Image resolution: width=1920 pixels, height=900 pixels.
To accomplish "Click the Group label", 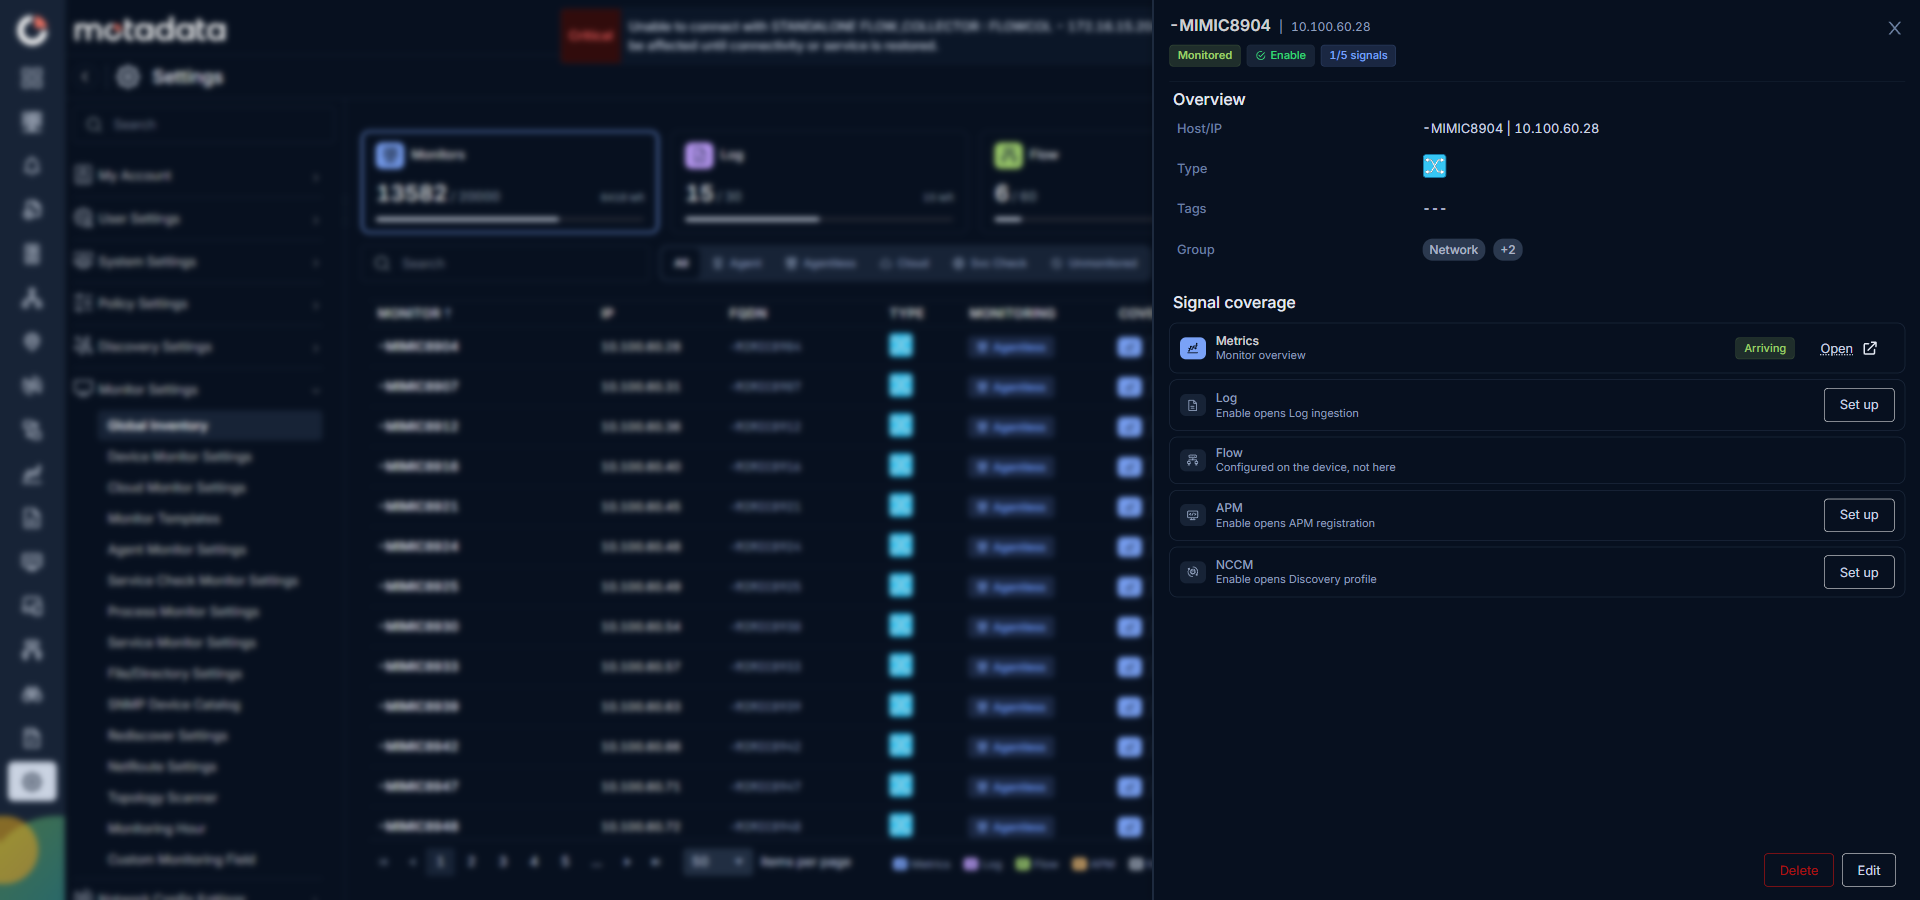I will (x=1195, y=249).
